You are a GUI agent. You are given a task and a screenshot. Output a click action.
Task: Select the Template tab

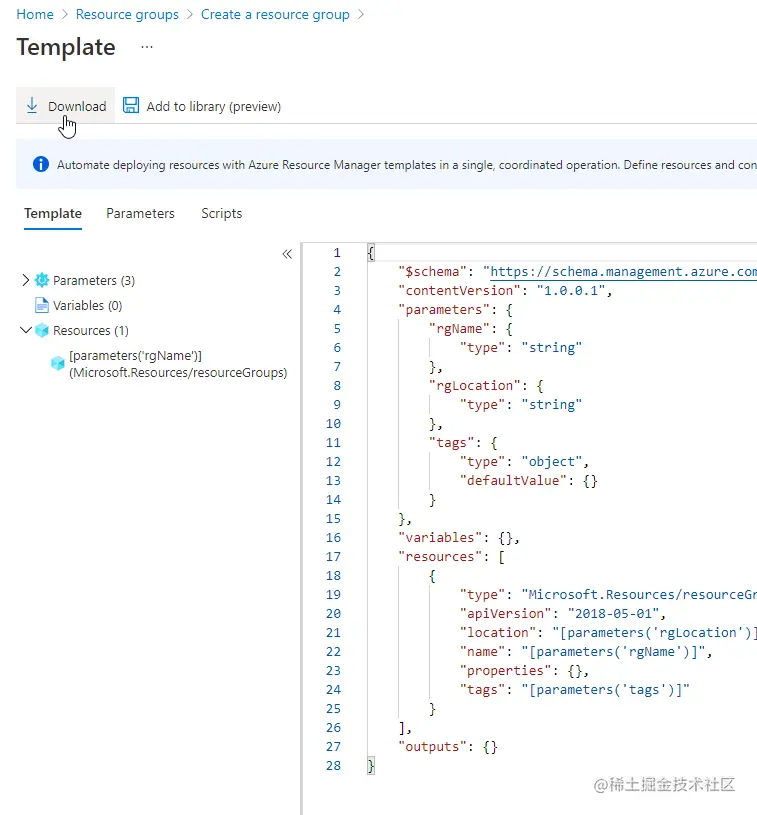[53, 213]
